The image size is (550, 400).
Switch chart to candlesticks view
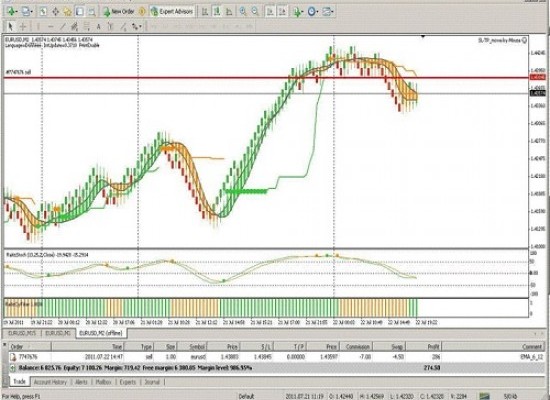[x=217, y=12]
